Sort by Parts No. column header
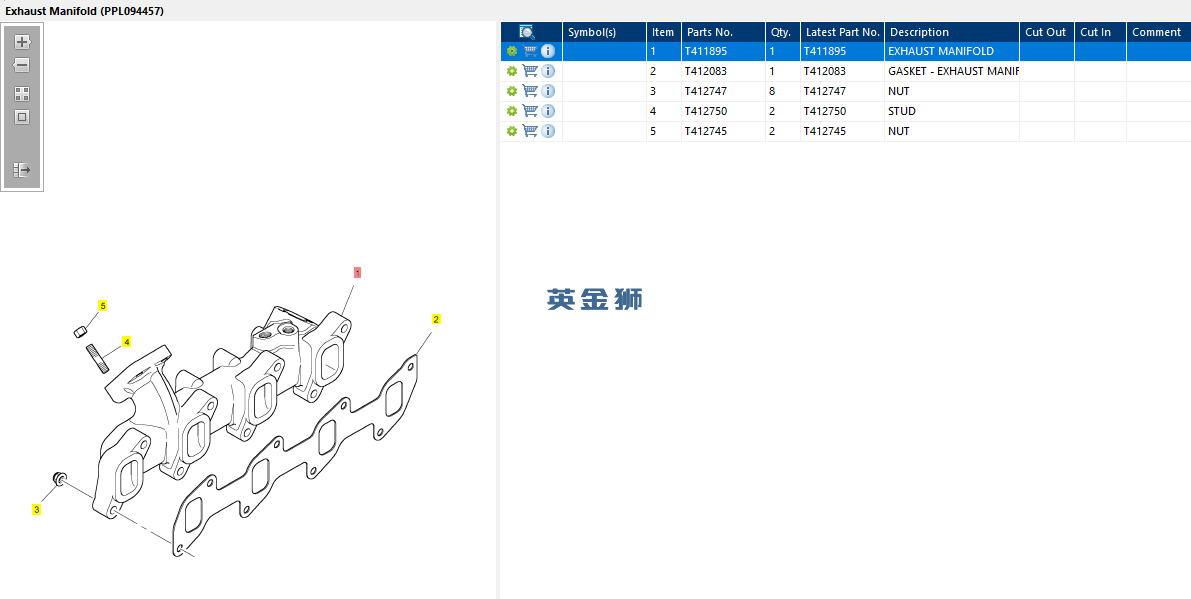This screenshot has height=599, width=1191. tap(723, 32)
